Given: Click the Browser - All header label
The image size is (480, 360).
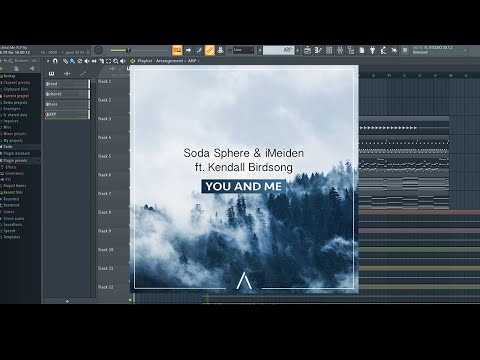Looking at the screenshot, I should (26, 61).
